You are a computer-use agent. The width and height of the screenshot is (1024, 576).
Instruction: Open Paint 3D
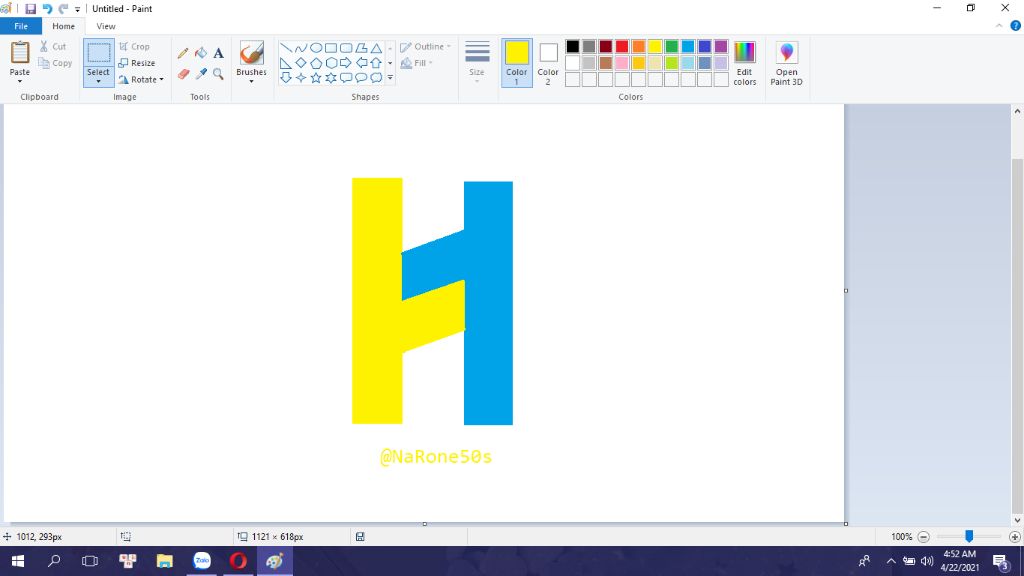[786, 63]
